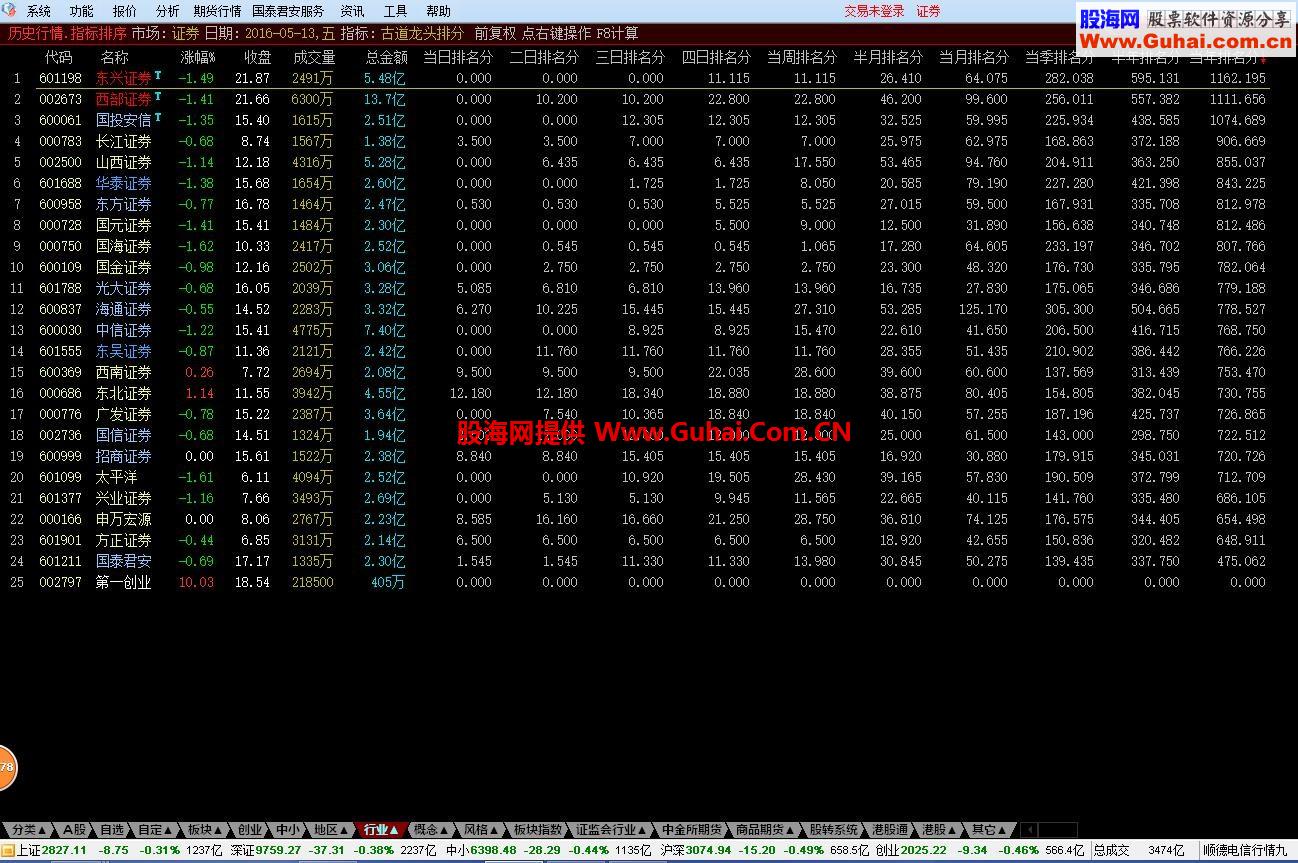Click the orange circular 78 badge
This screenshot has width=1298, height=863.
point(6,768)
